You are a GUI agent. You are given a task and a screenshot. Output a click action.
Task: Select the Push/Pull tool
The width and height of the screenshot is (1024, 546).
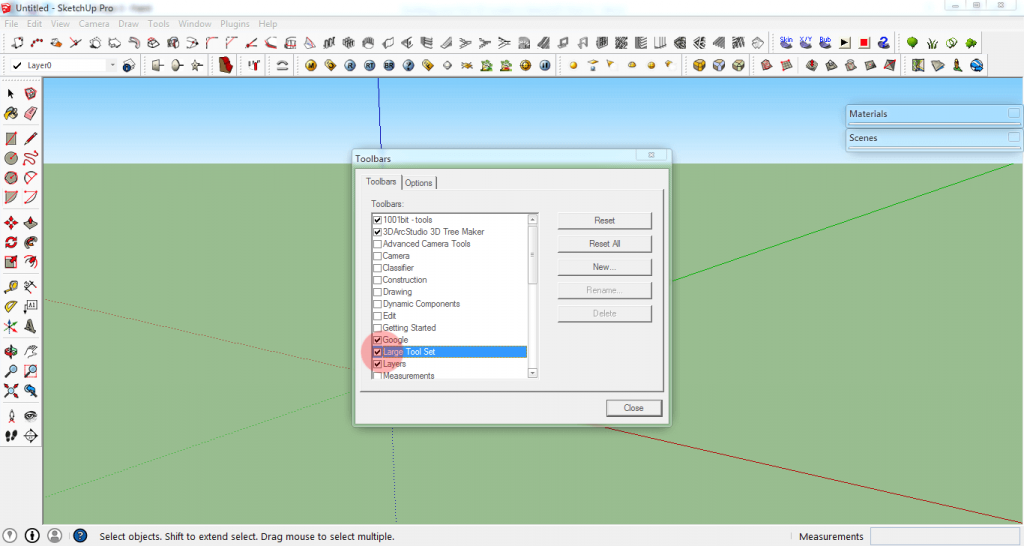[x=30, y=223]
